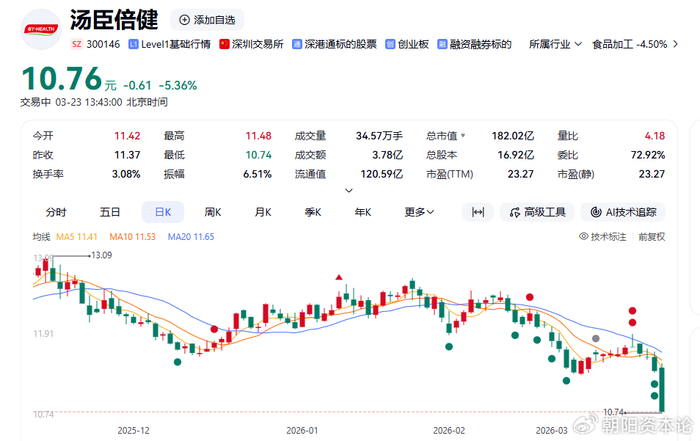
Task: Open the Level1基础行情 tag
Action: pyautogui.click(x=170, y=44)
